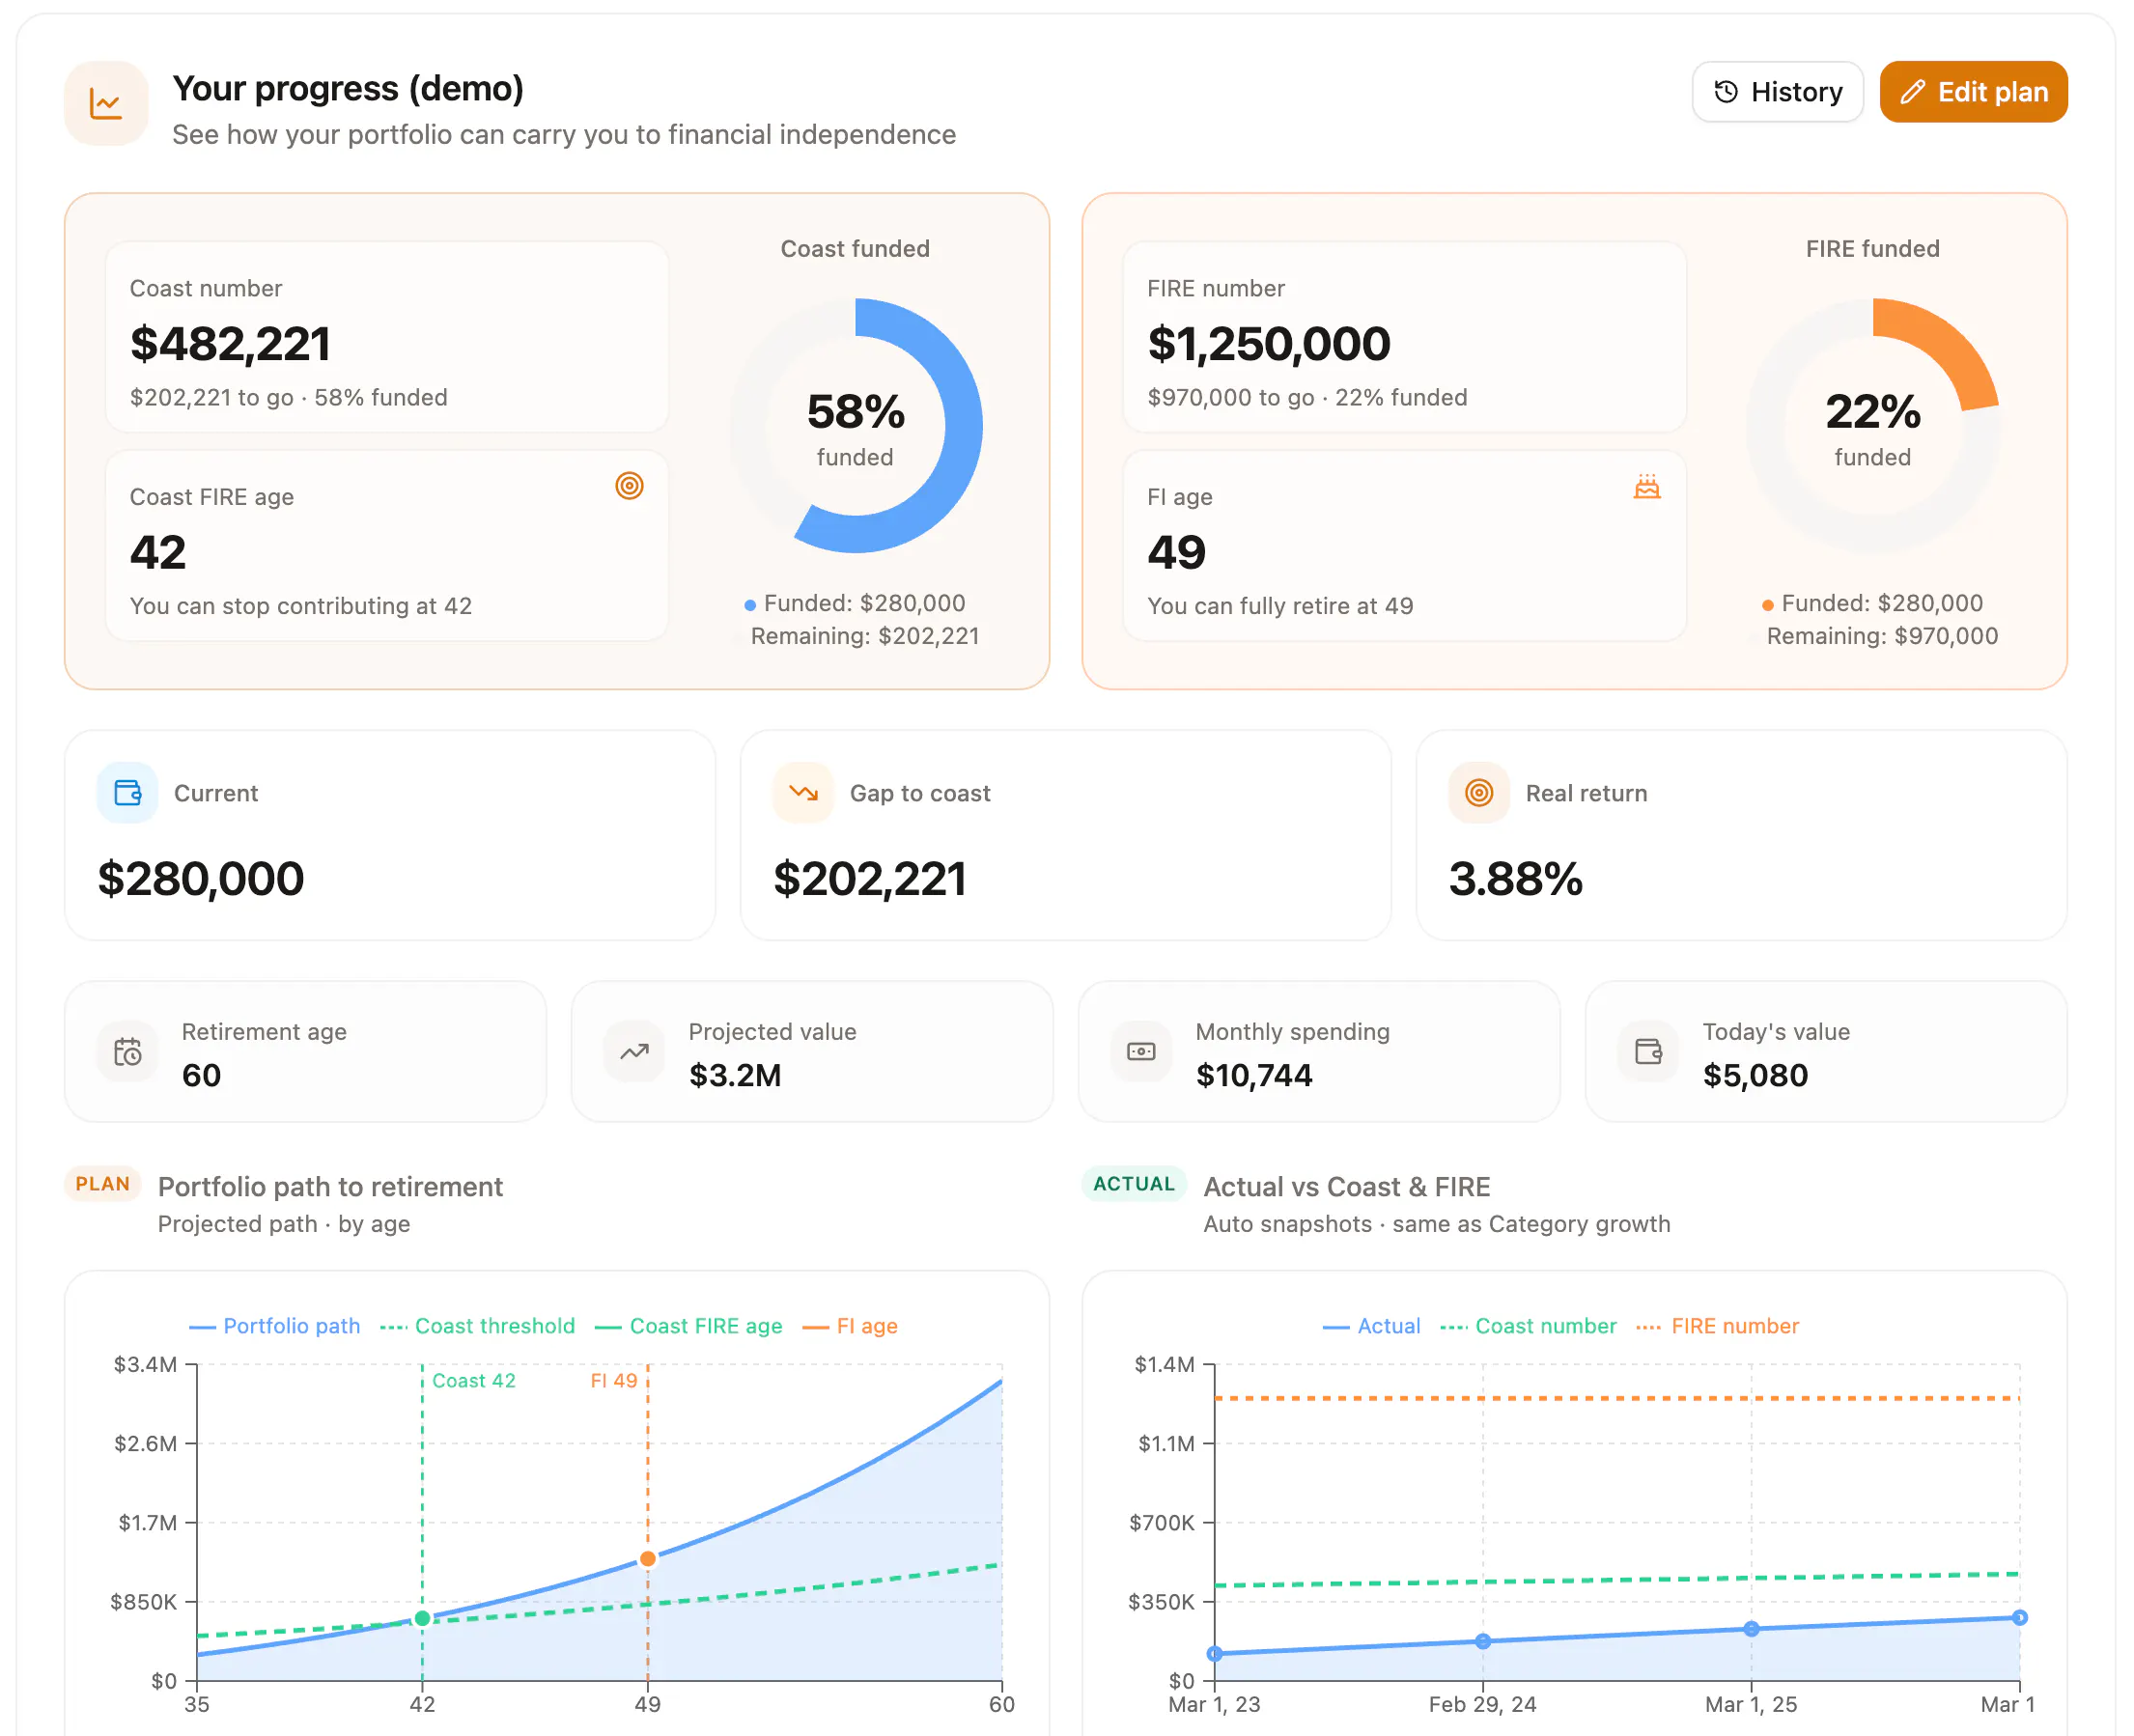Click the 'Your progress (demo)' title
The image size is (2134, 1736).
click(348, 88)
